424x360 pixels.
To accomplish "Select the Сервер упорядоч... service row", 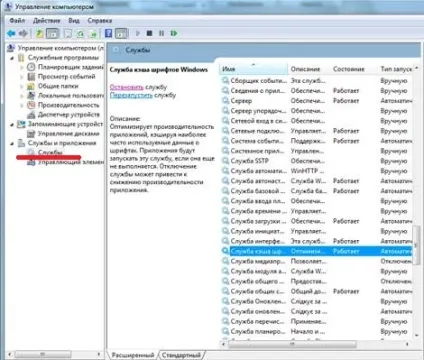I will point(316,110).
